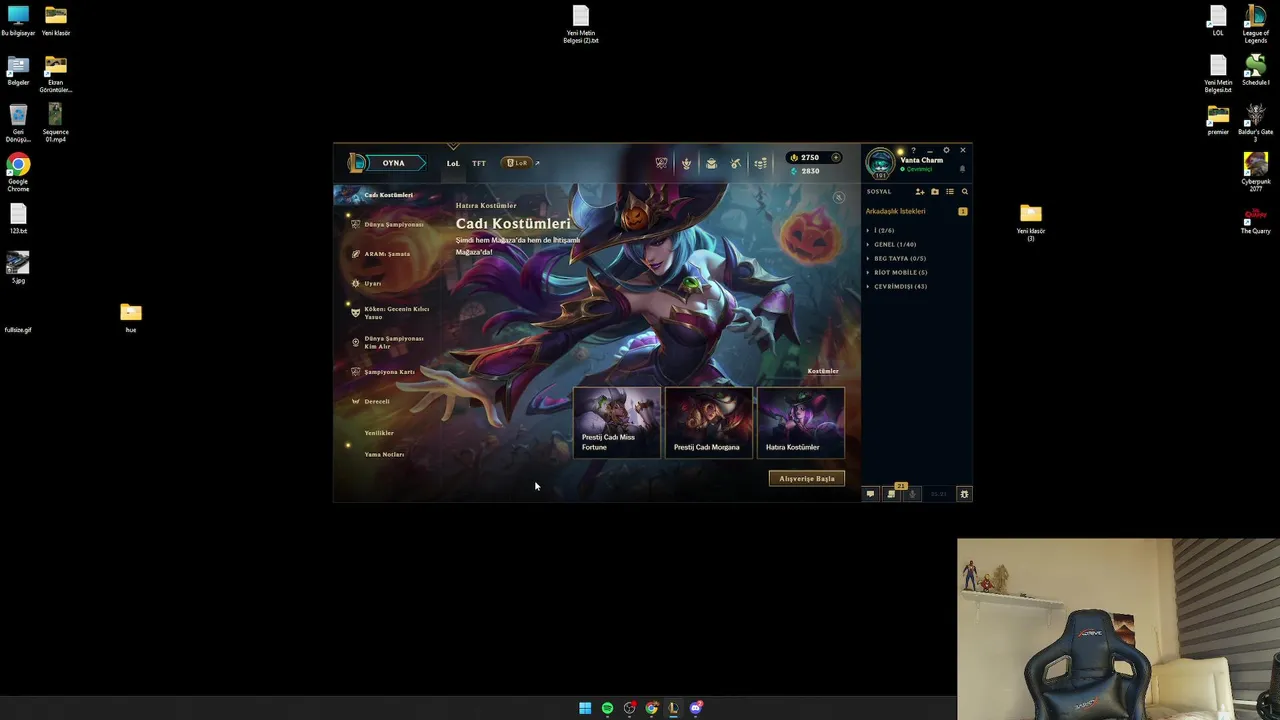Image resolution: width=1280 pixels, height=720 pixels.
Task: Open the Loot hammer icon
Action: [736, 163]
